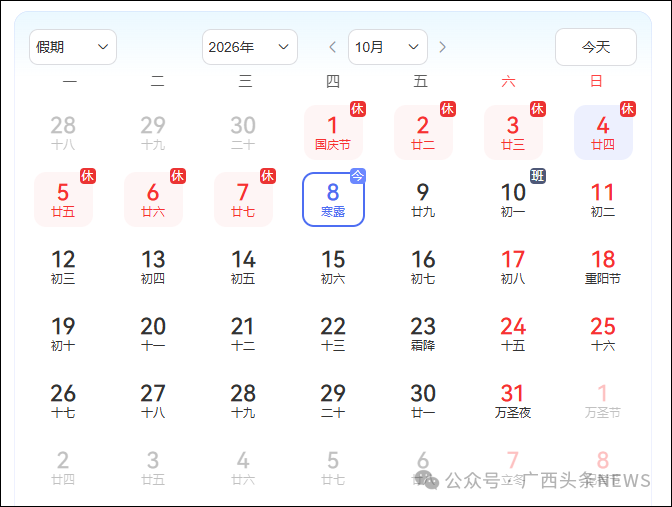
Task: Select October 3 廿三
Action: 513,132
